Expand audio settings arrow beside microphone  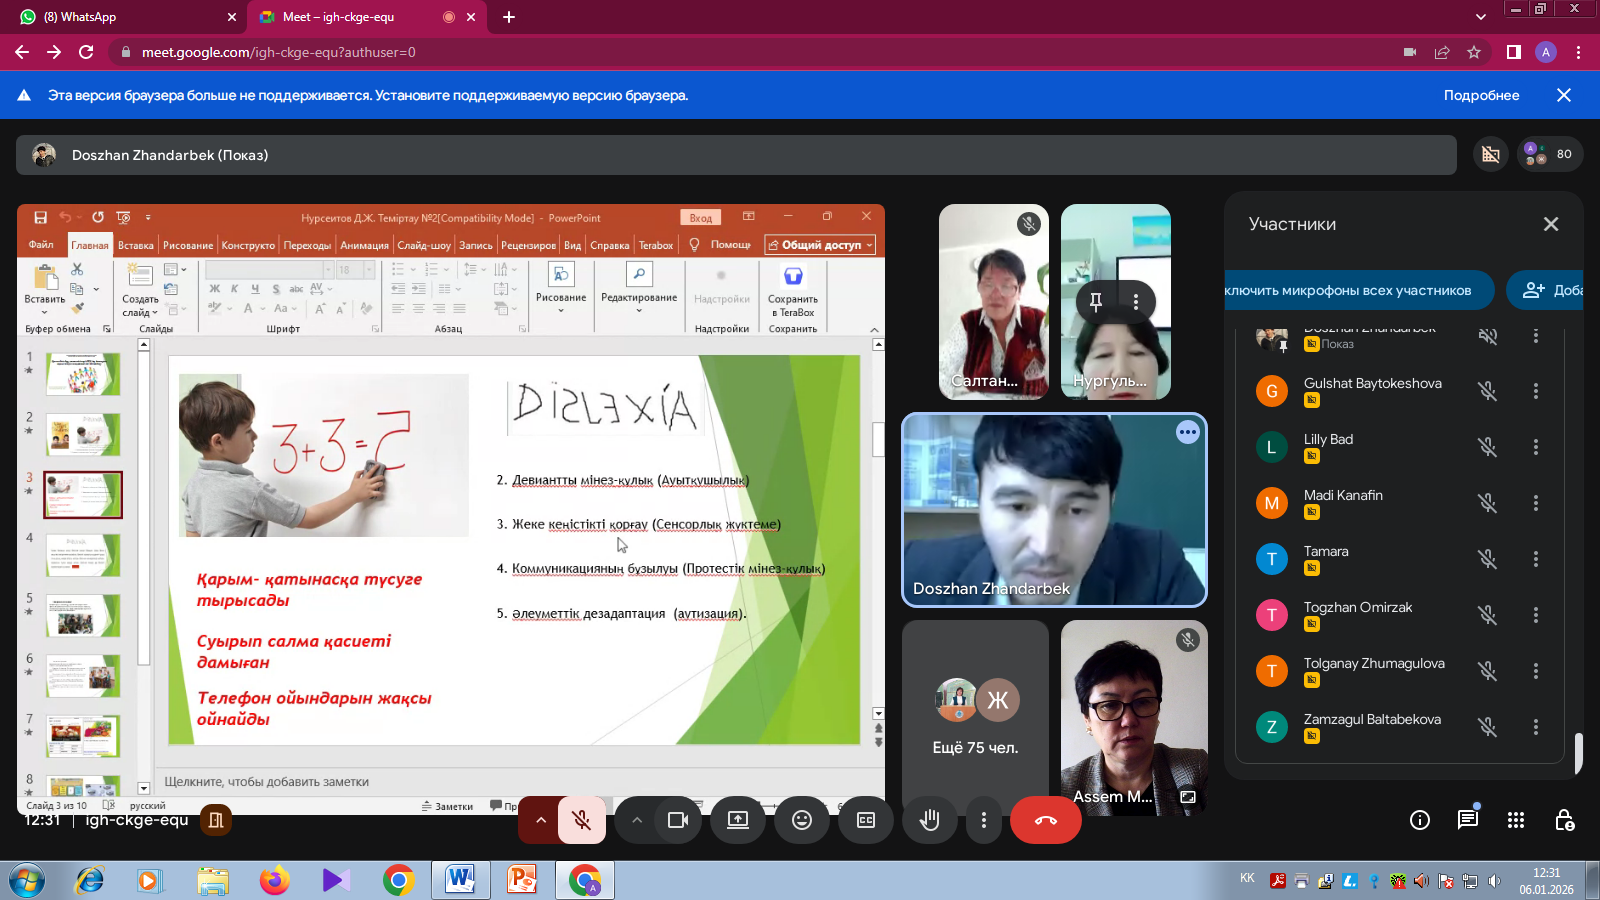point(541,820)
